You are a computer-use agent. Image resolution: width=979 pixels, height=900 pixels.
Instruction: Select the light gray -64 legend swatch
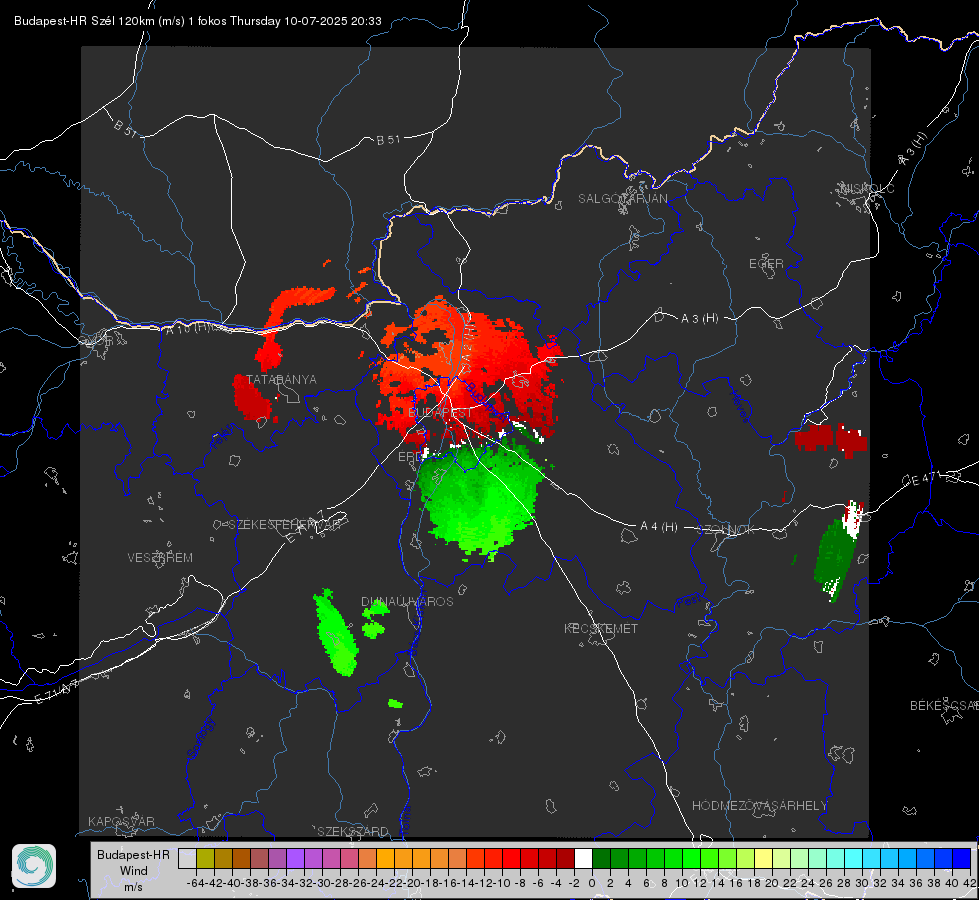point(187,858)
